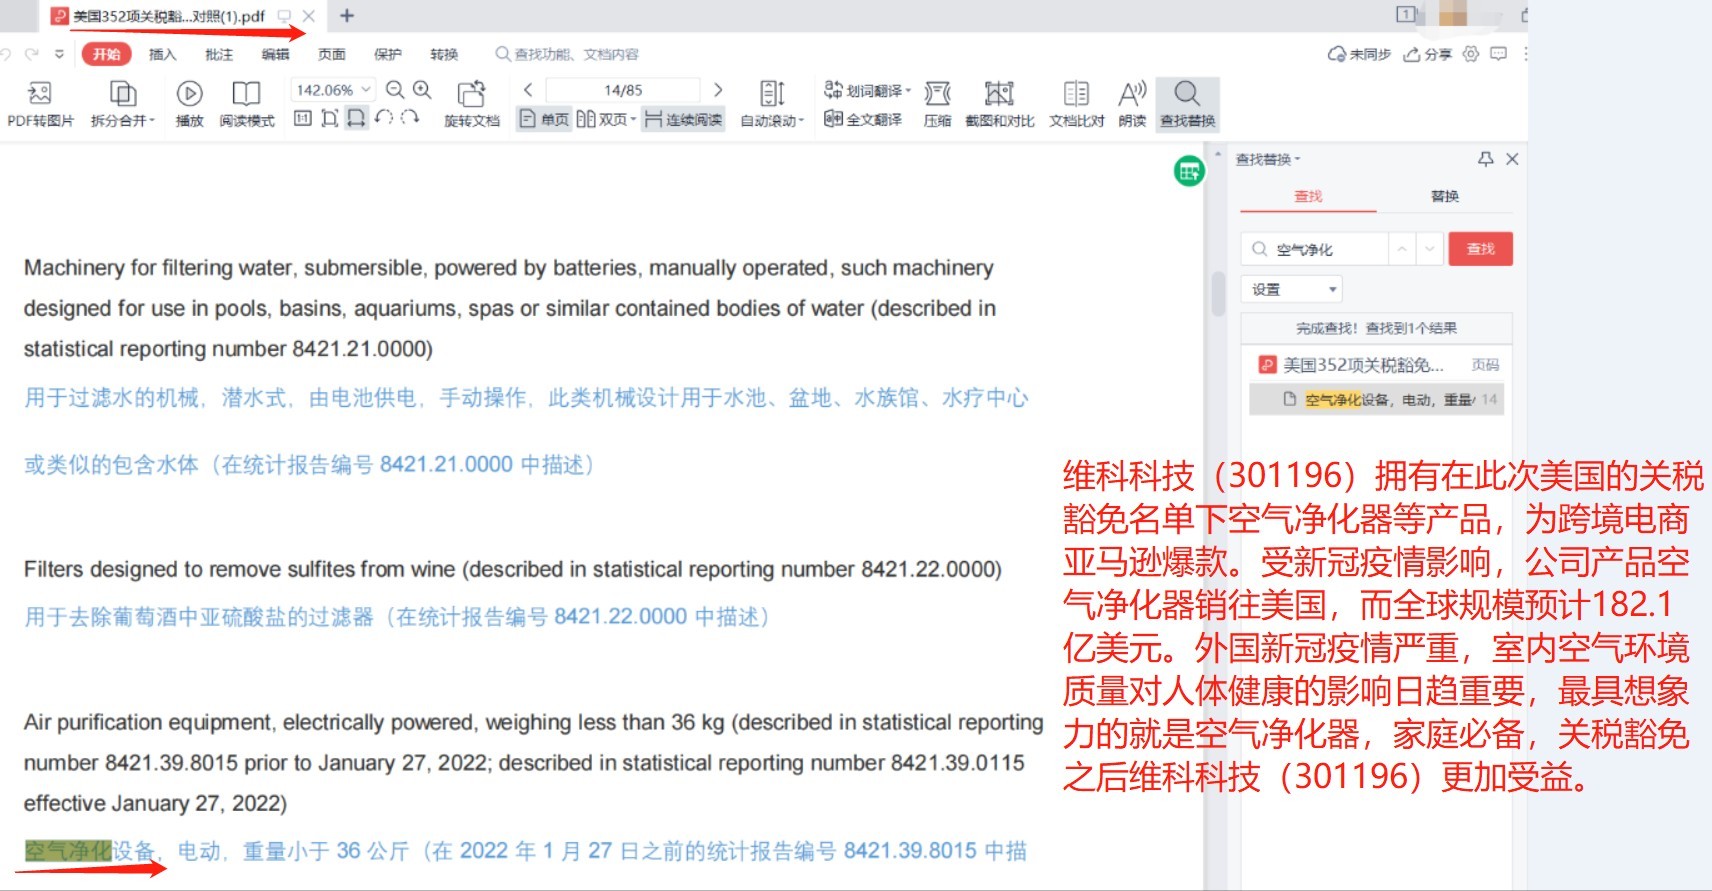Image resolution: width=1712 pixels, height=891 pixels.
Task: Redo action arrow
Action: (33, 54)
